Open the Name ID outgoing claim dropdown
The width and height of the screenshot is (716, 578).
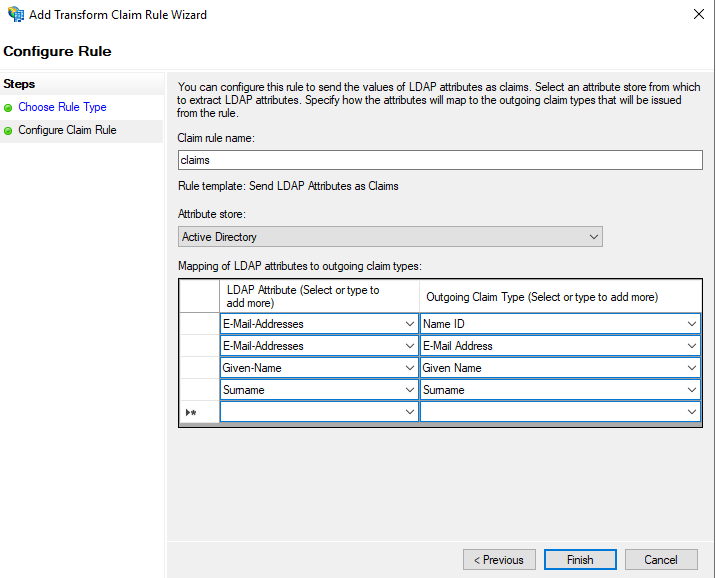(x=691, y=324)
